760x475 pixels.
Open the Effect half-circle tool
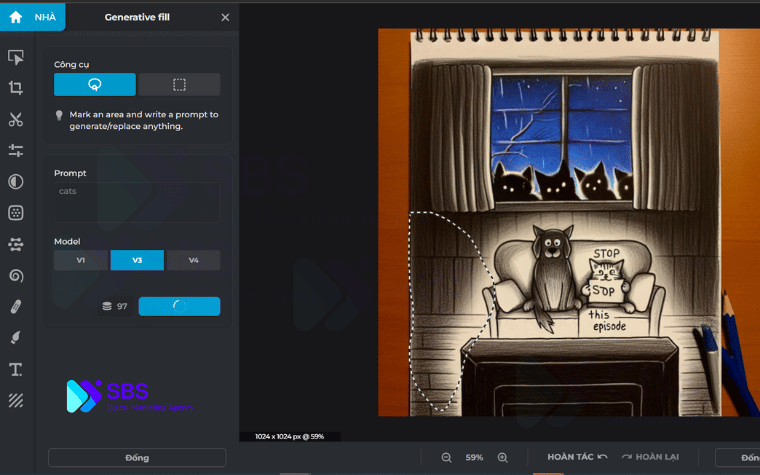[x=16, y=182]
